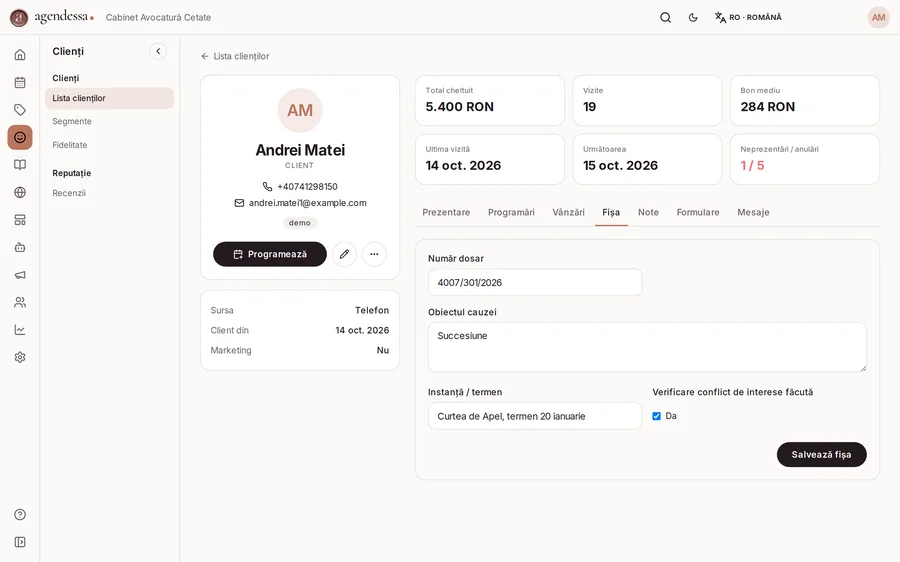Select the smiley clients icon in rail

pos(20,137)
